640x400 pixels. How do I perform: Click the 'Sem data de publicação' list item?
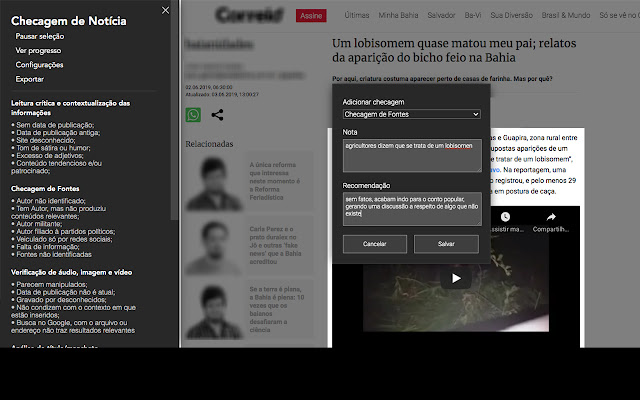tap(53, 125)
